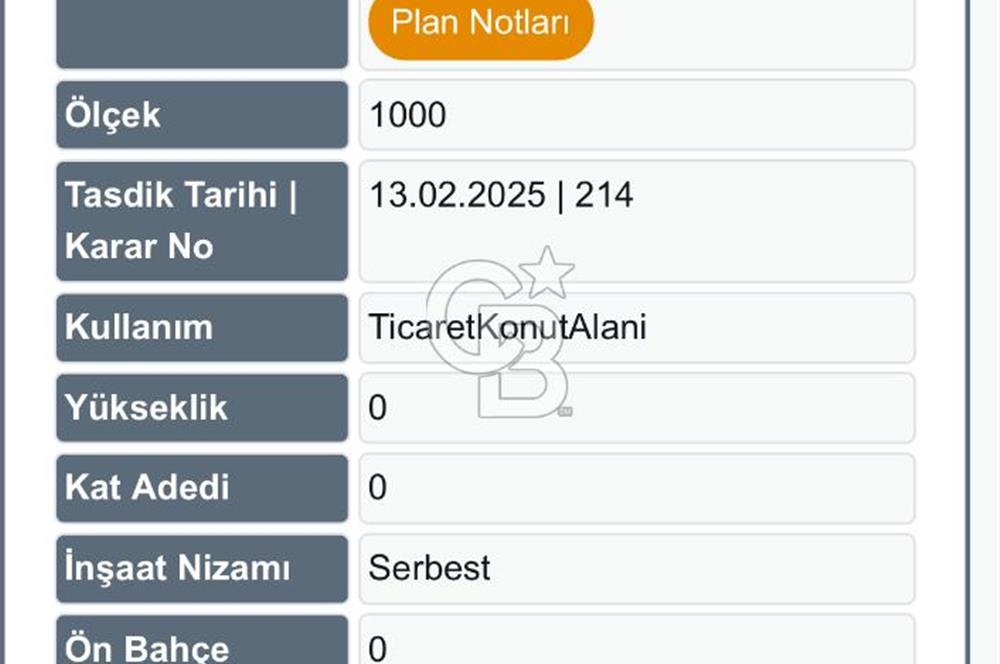Viewport: 1000px width, 664px height.
Task: Select the İnşaat Nizamı label cell
Action: click(x=202, y=569)
